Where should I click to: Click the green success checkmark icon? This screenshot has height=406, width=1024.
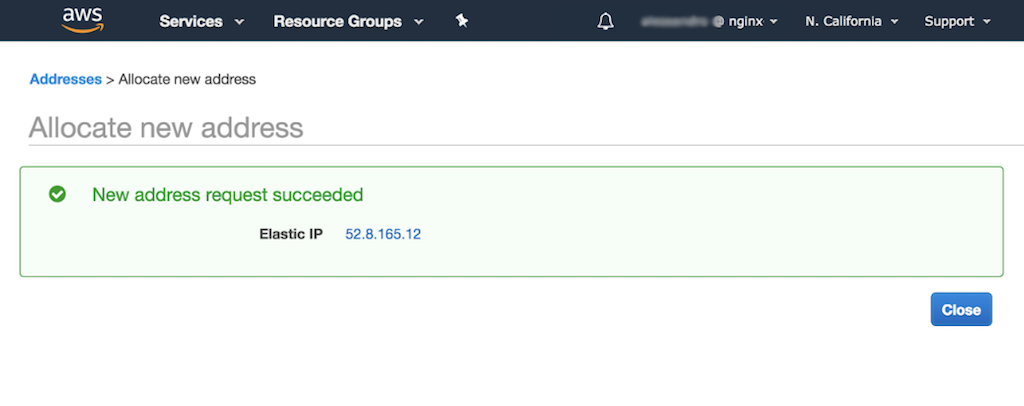click(x=58, y=194)
